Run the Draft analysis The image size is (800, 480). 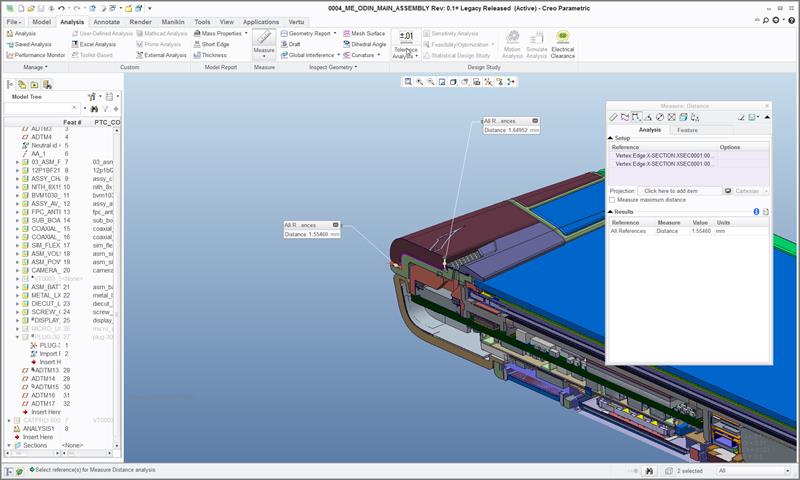tap(290, 44)
